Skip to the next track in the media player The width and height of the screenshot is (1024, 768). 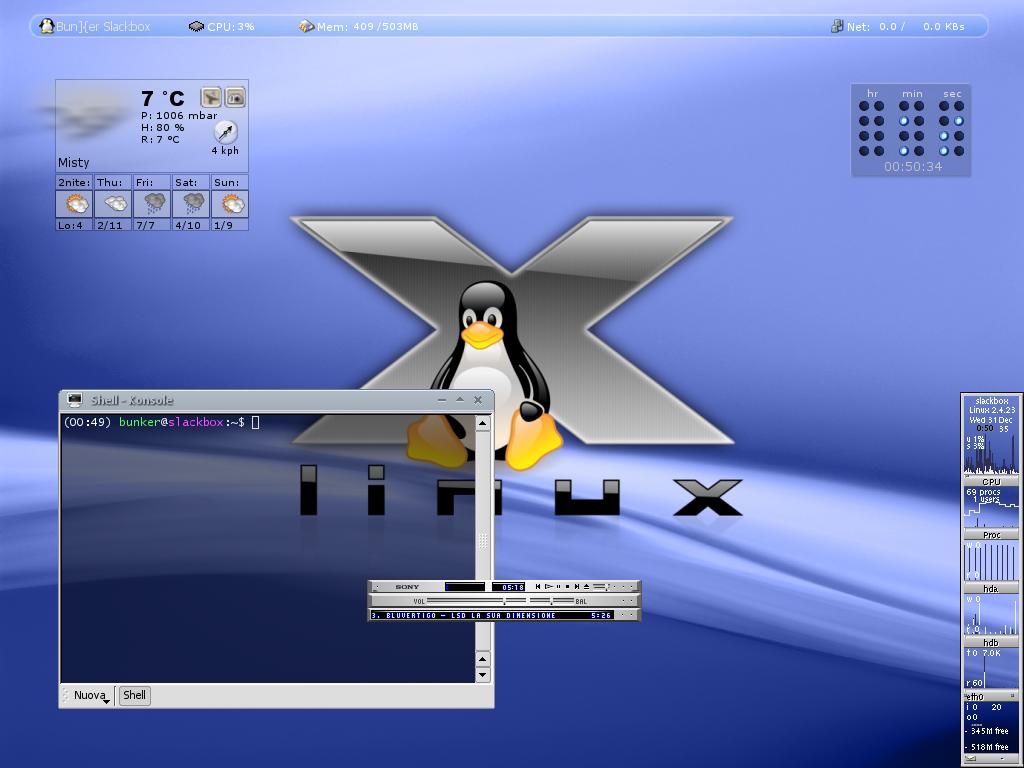tap(577, 586)
